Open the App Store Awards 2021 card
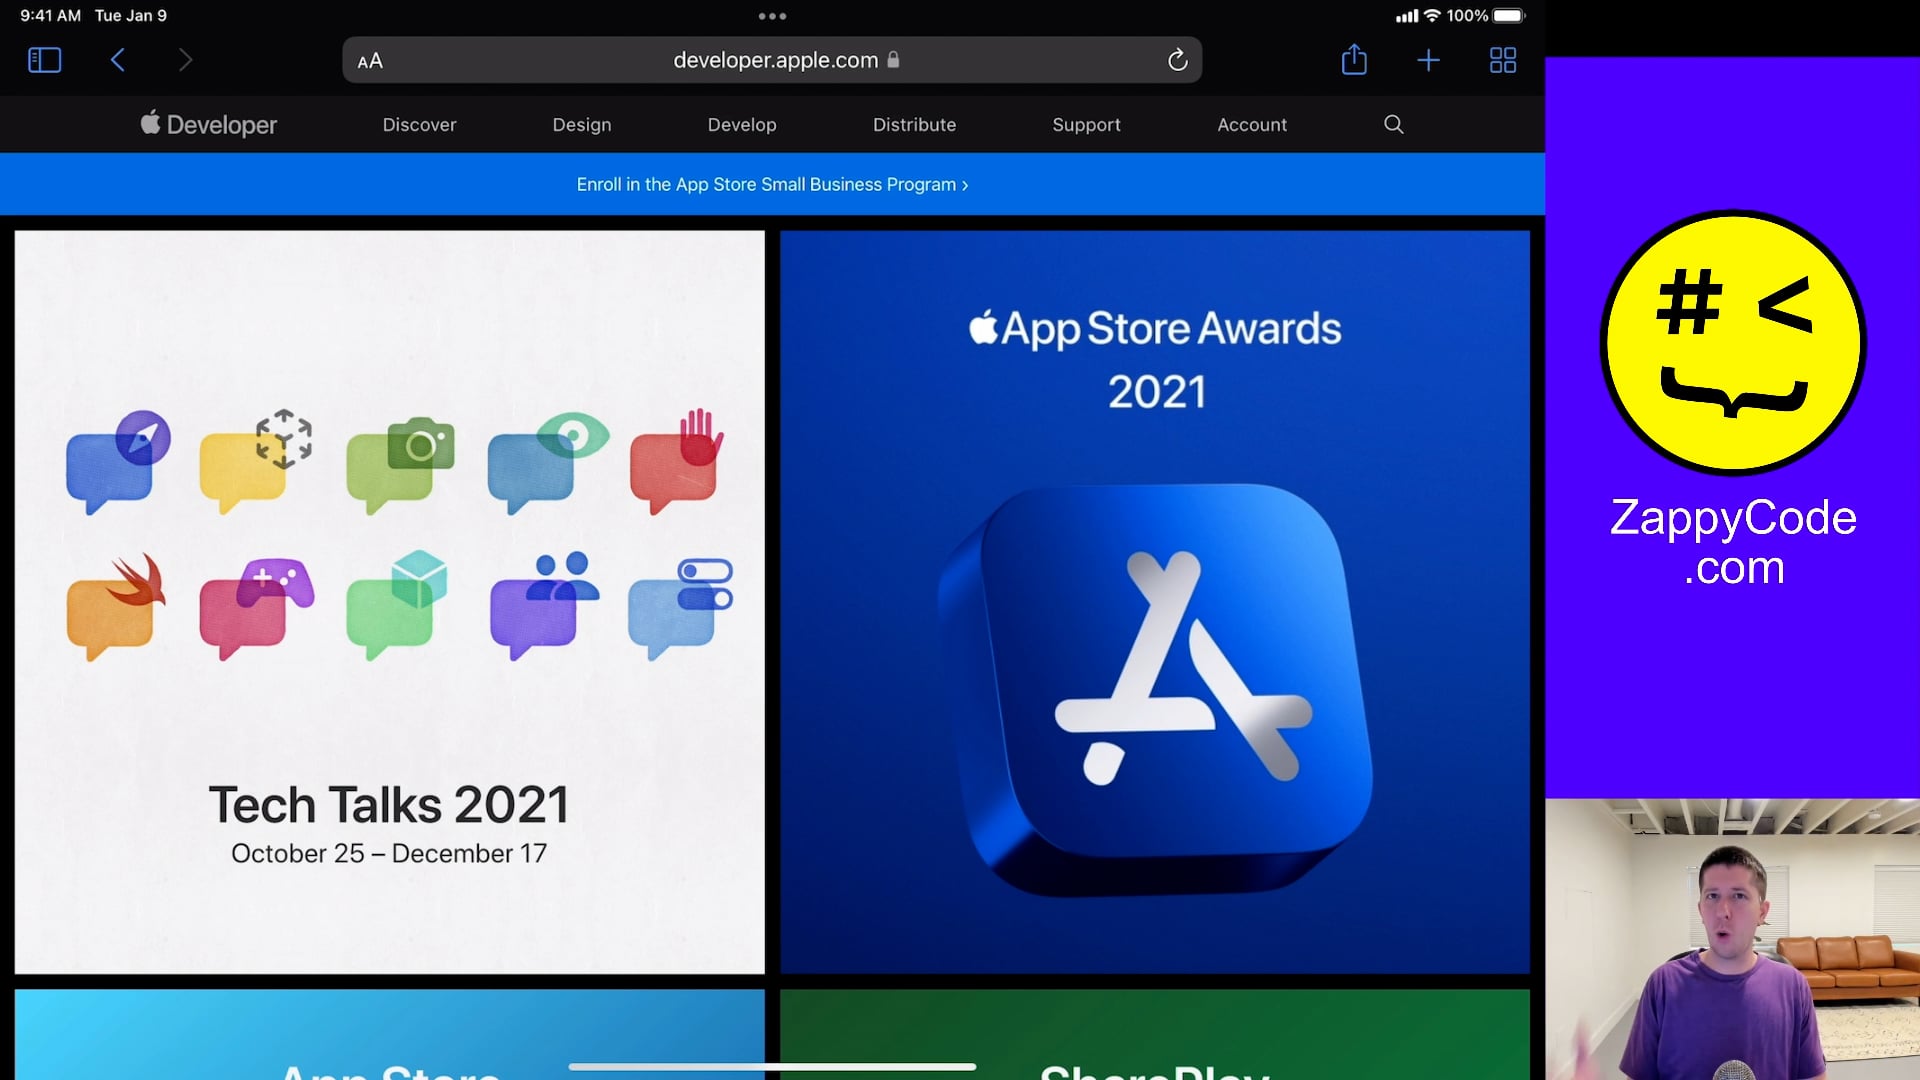Image resolution: width=1920 pixels, height=1080 pixels. pos(1155,602)
